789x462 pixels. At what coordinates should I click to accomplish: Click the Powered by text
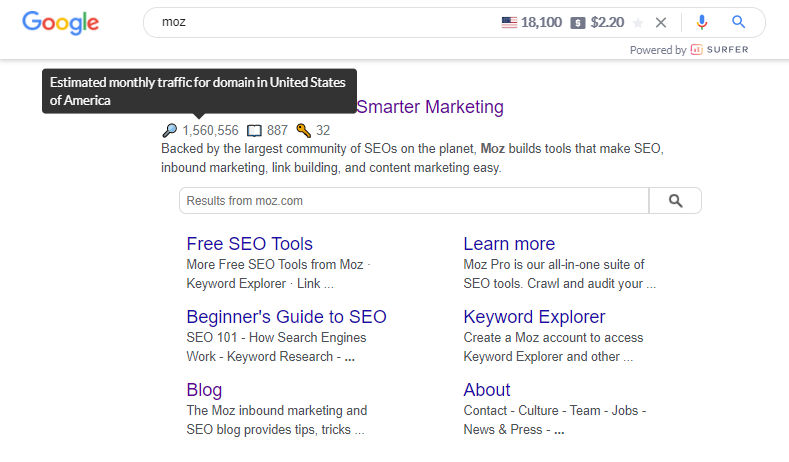coord(658,50)
